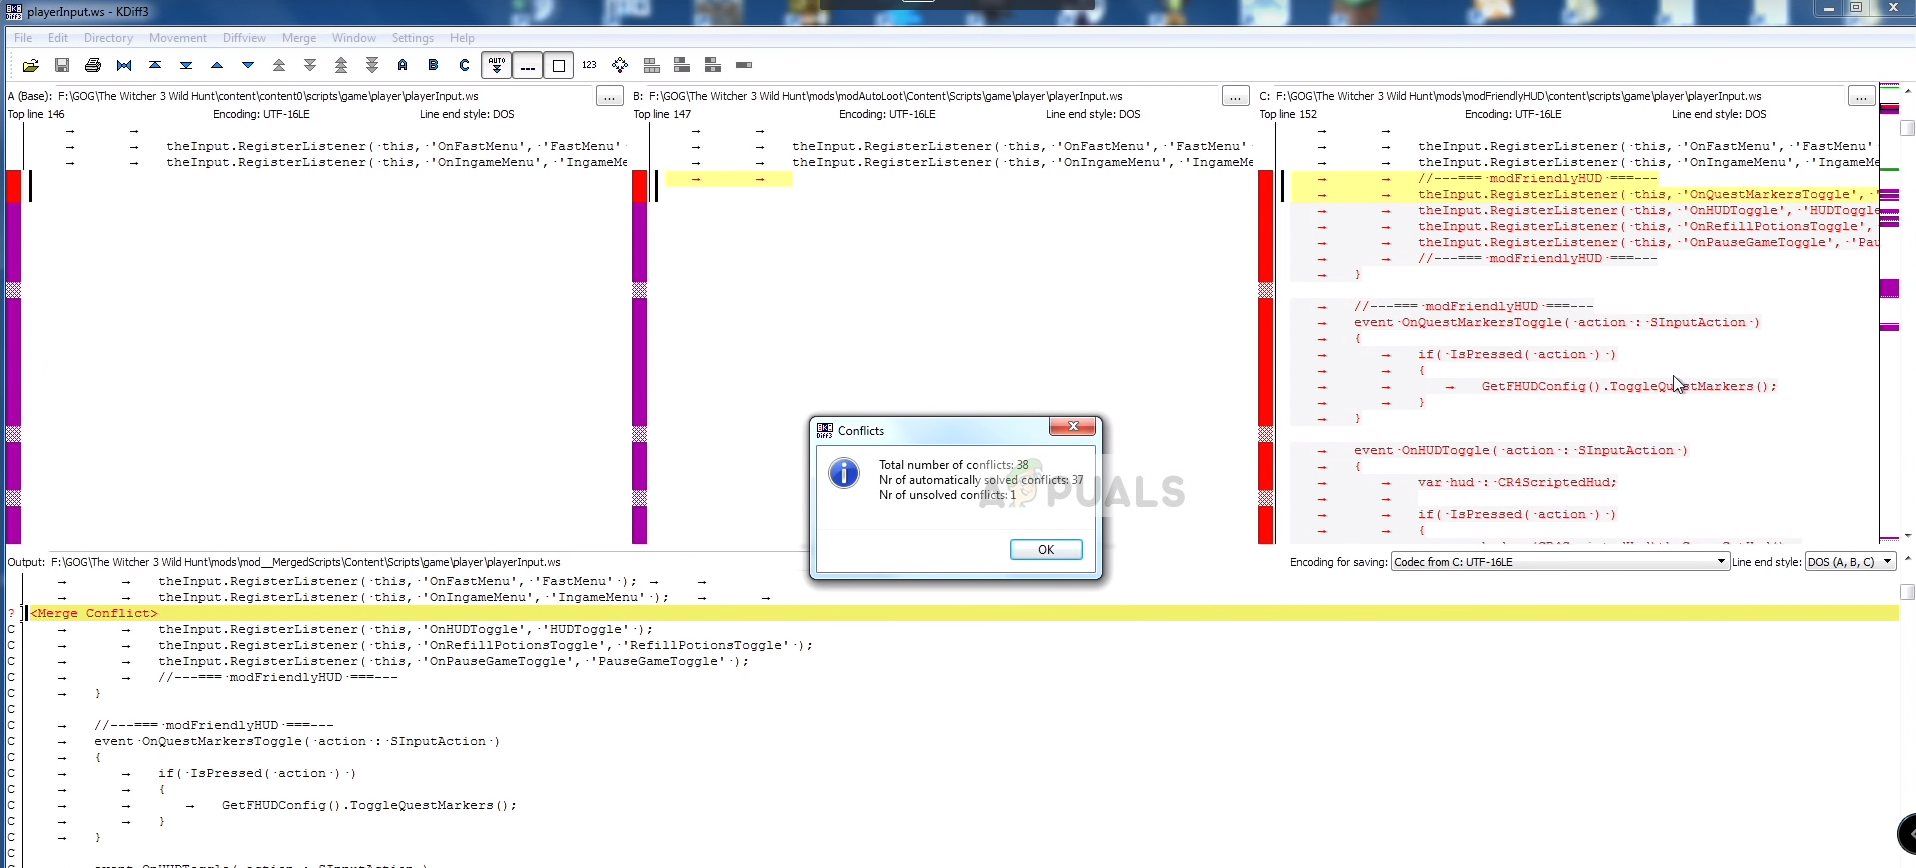This screenshot has height=868, width=1916.
Task: Go to next delta (single blue down arrow)
Action: pos(248,65)
